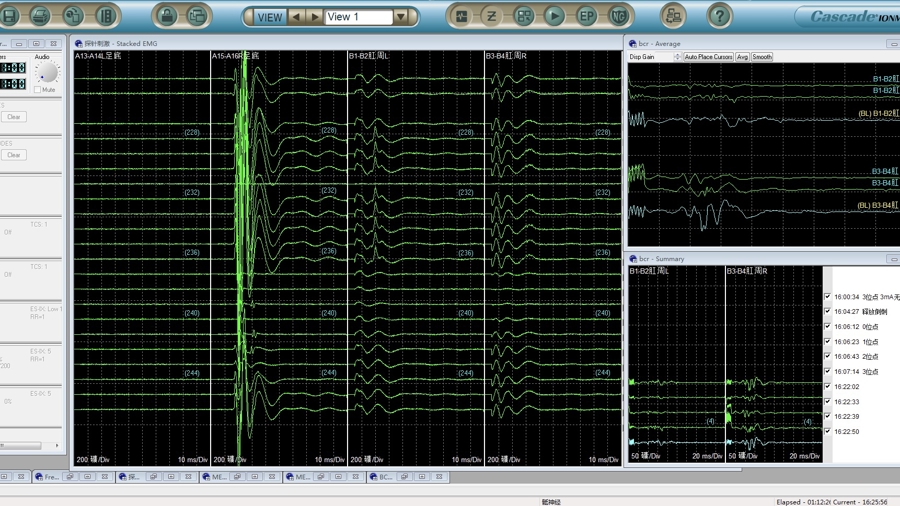Click restore icon on first ME... tab
The width and height of the screenshot is (900, 506).
(237, 477)
